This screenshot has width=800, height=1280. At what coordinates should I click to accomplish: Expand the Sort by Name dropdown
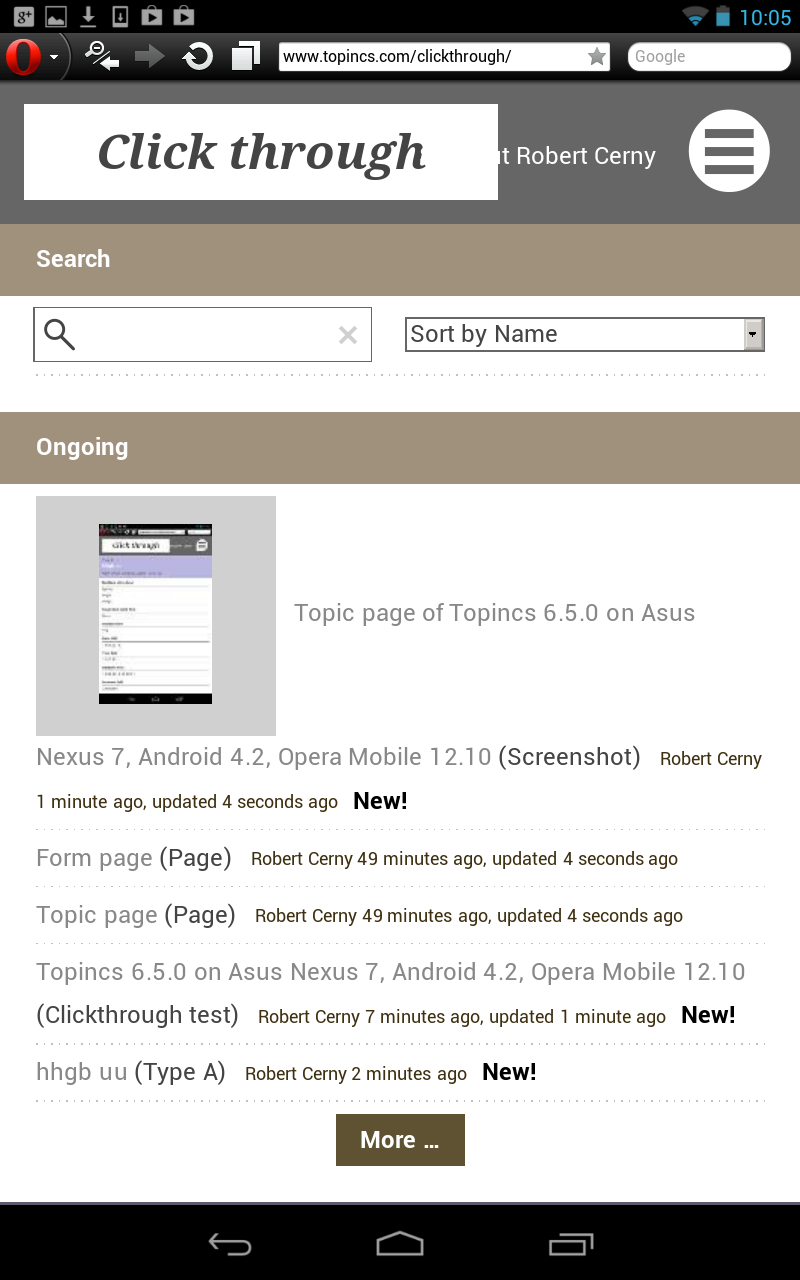585,334
